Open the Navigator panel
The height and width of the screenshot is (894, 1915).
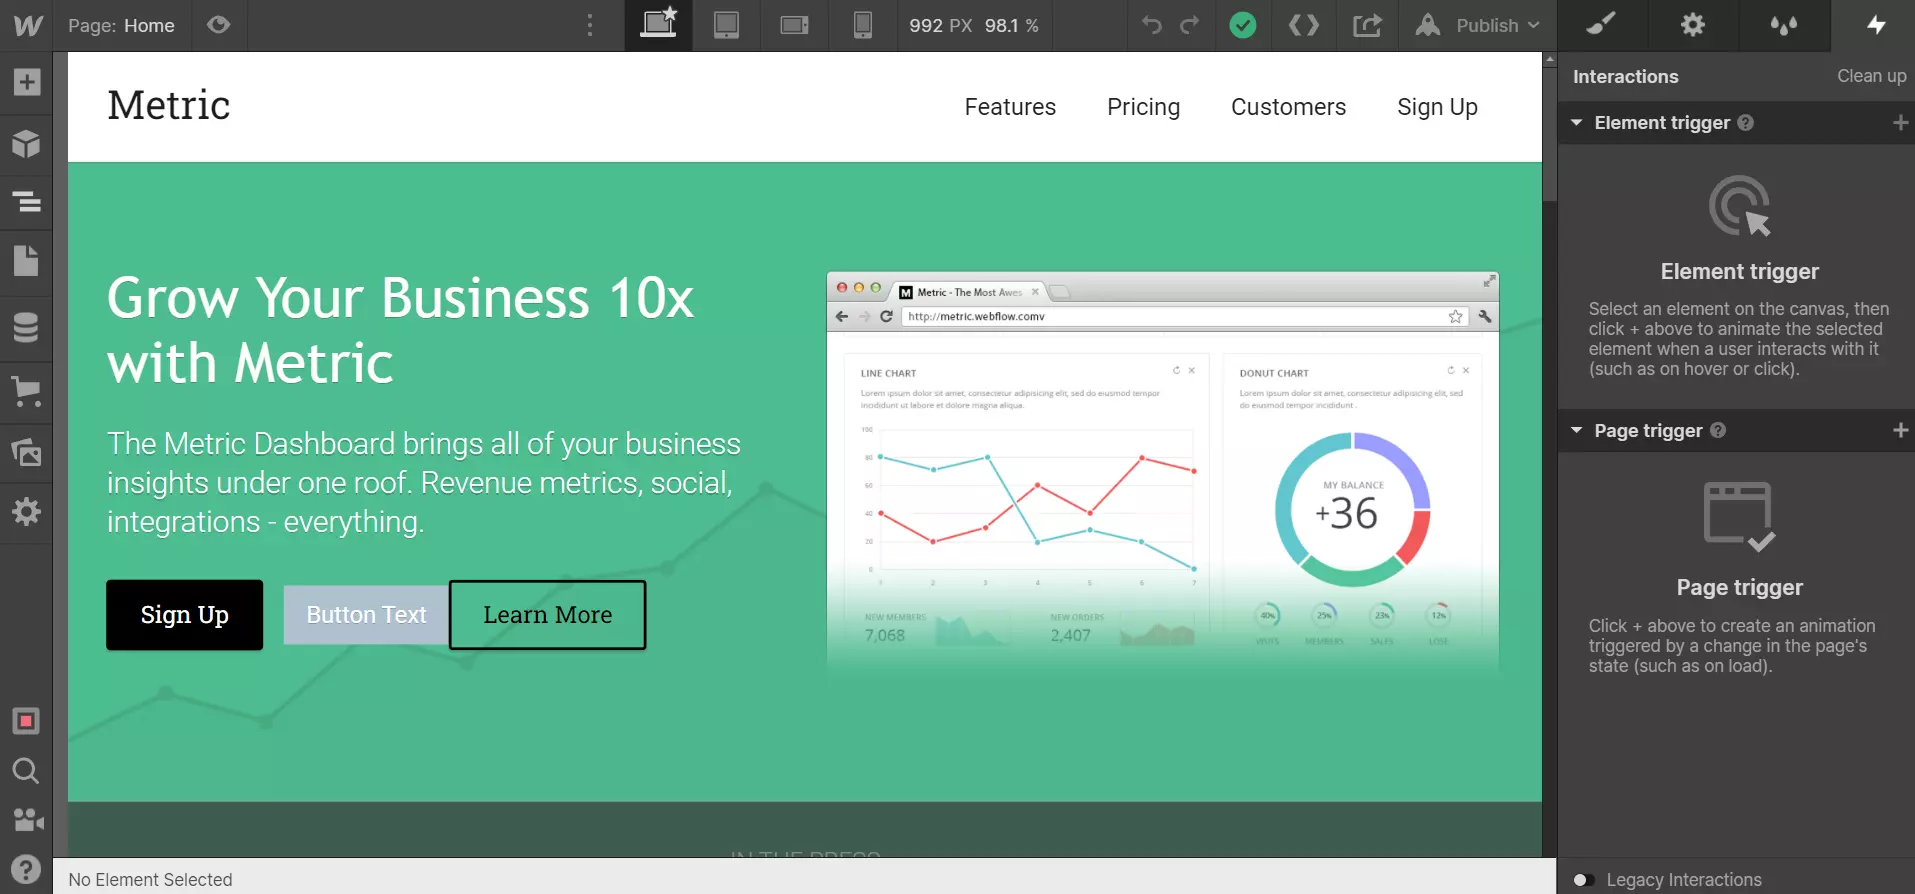pyautogui.click(x=26, y=202)
